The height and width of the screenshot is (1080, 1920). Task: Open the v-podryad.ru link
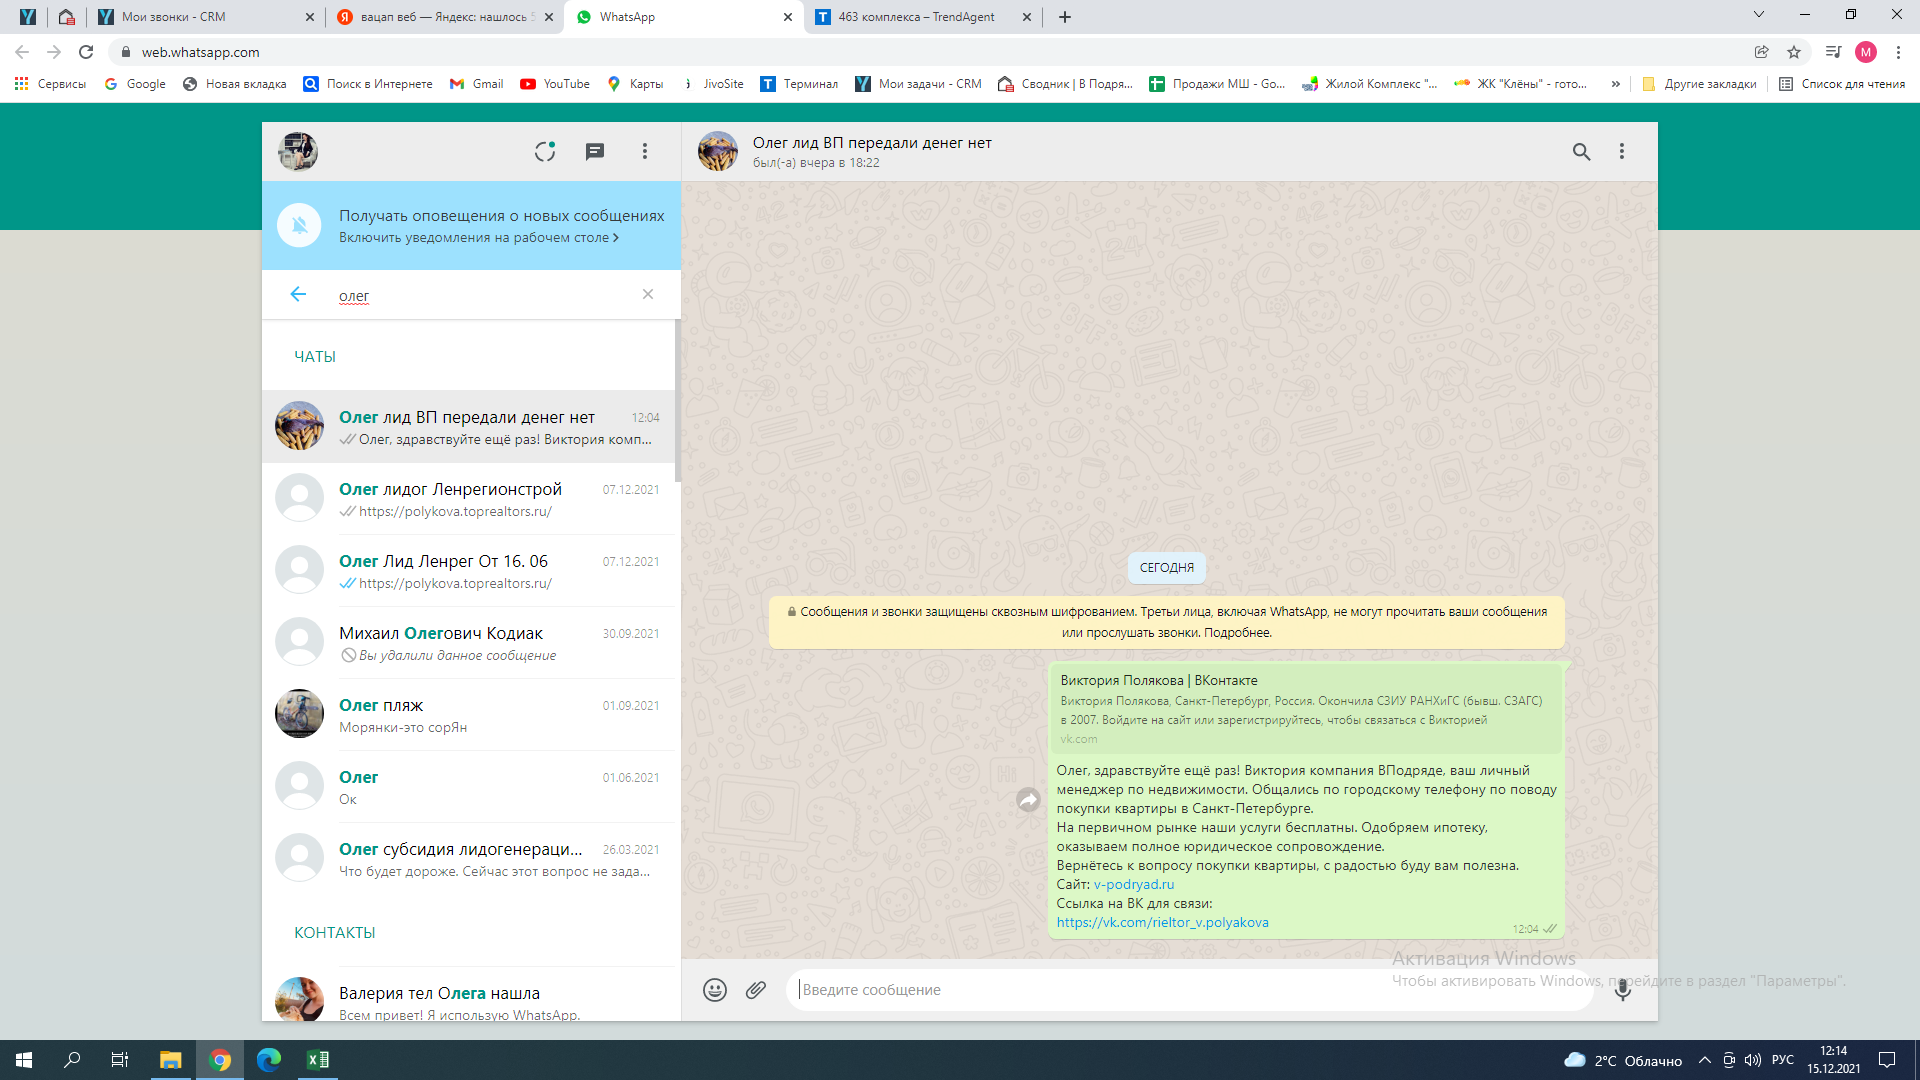(1134, 884)
